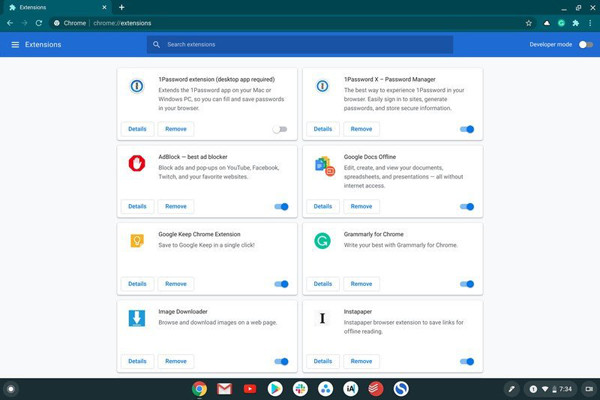Open the blue S app on shelf
This screenshot has height=400, width=600.
tap(401, 389)
